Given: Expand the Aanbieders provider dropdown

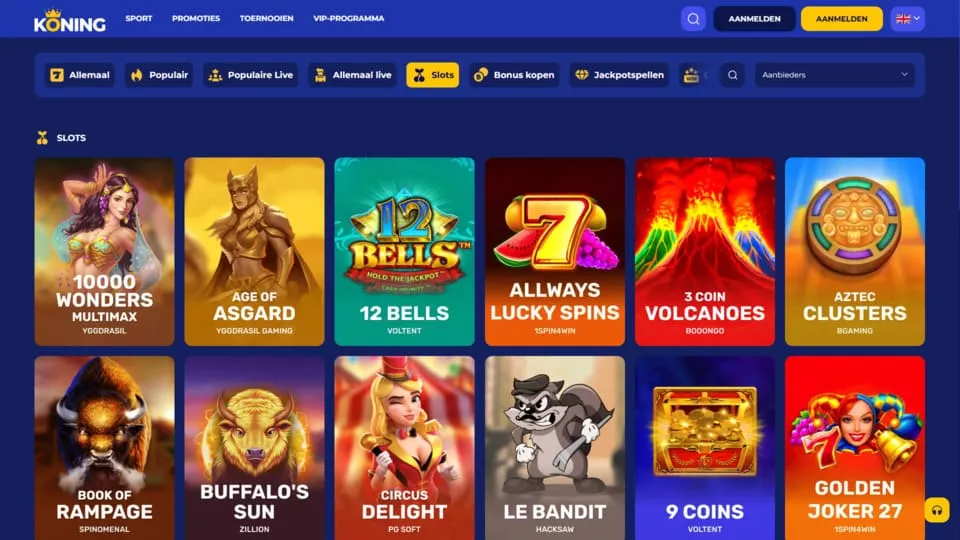Looking at the screenshot, I should (x=834, y=75).
